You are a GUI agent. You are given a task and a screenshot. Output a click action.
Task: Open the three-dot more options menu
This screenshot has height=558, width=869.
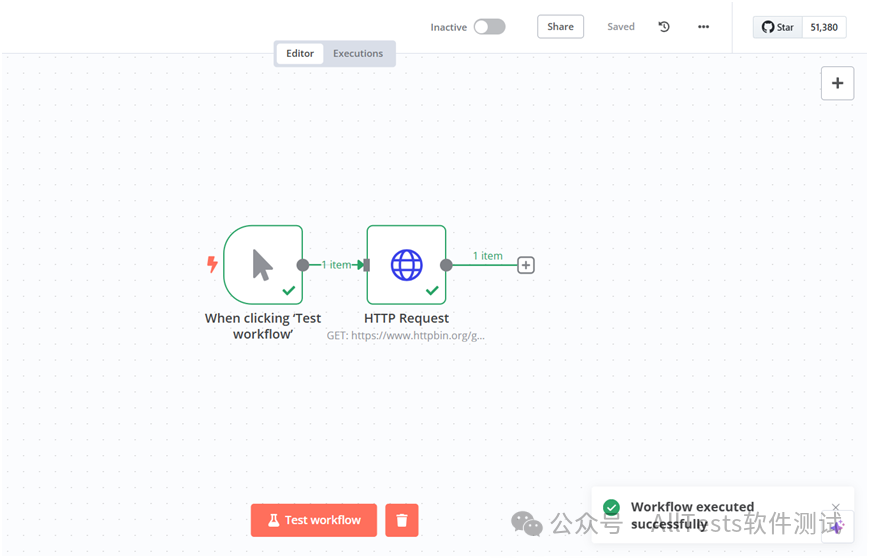(x=703, y=27)
